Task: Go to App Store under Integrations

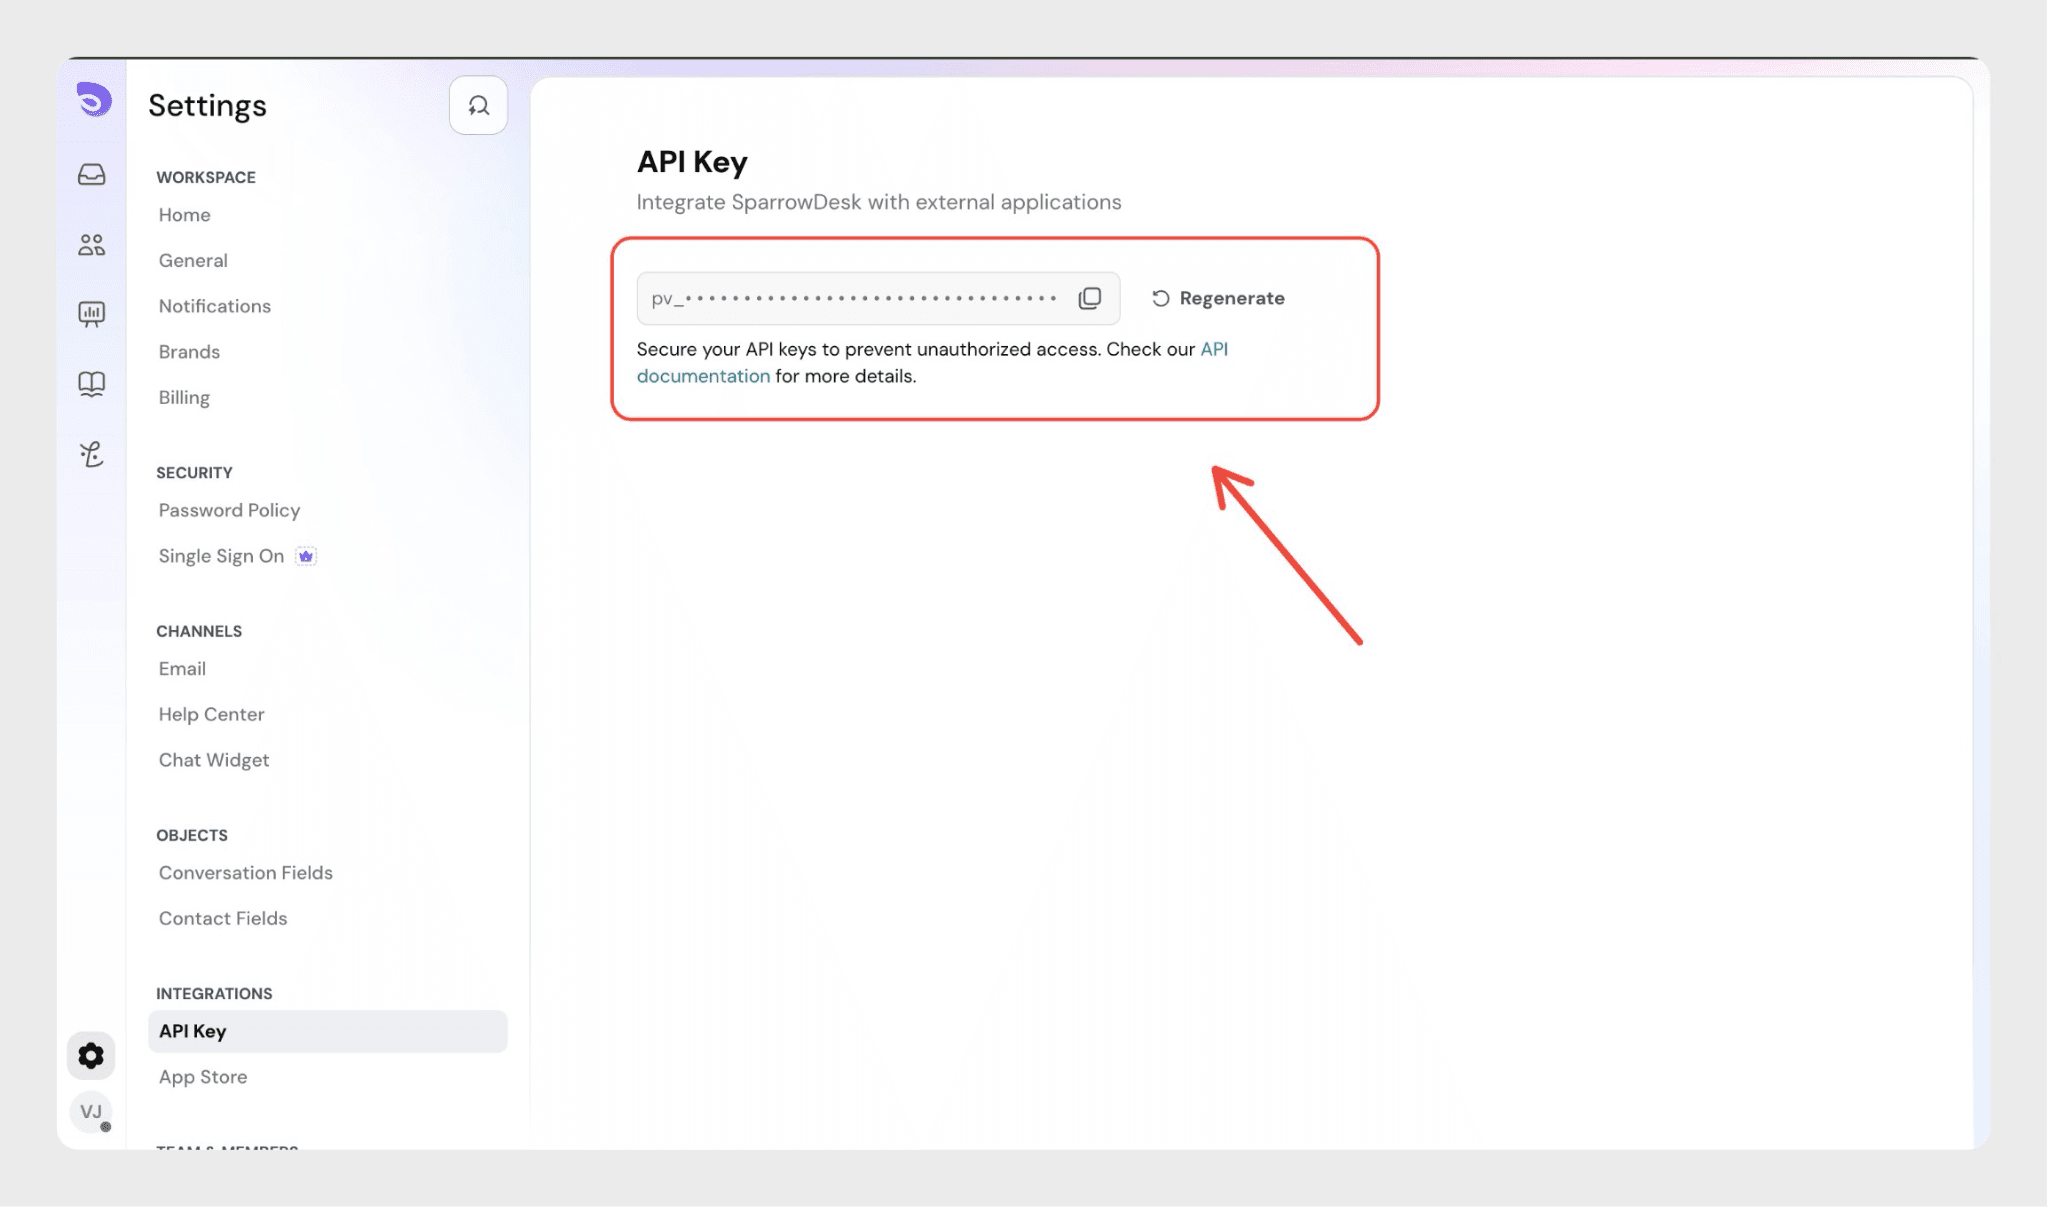Action: [x=203, y=1077]
